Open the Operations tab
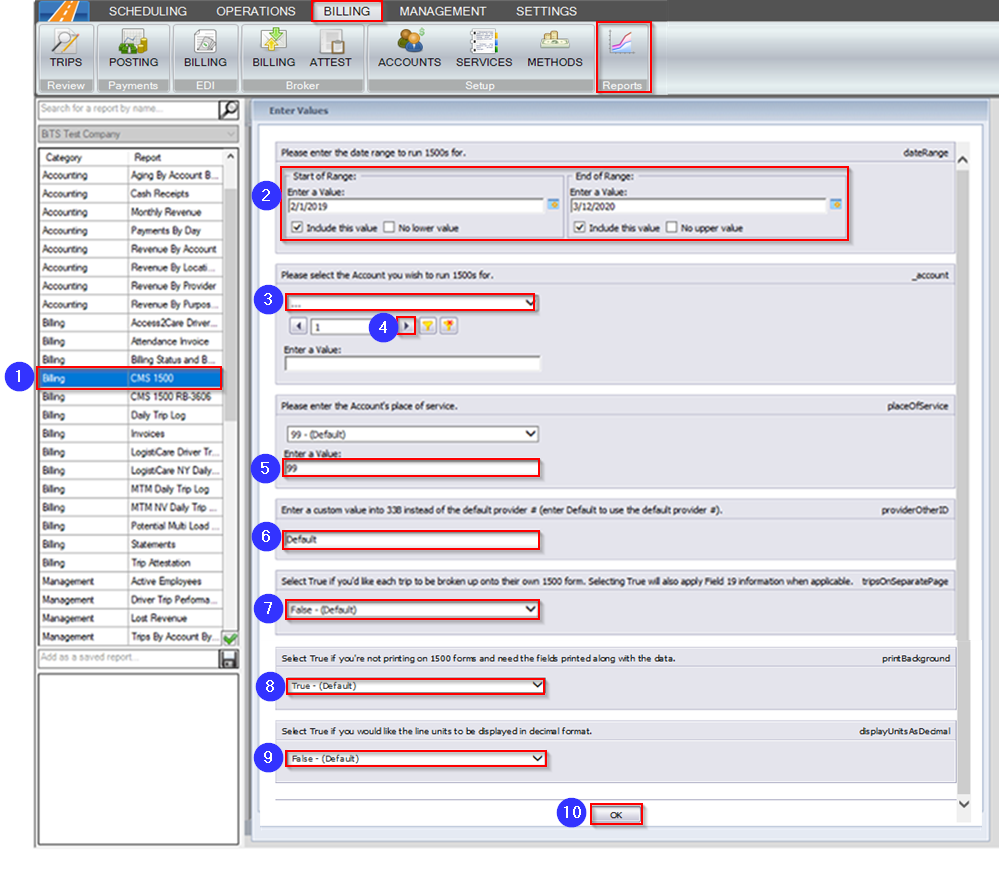The width and height of the screenshot is (999, 881). pyautogui.click(x=255, y=11)
